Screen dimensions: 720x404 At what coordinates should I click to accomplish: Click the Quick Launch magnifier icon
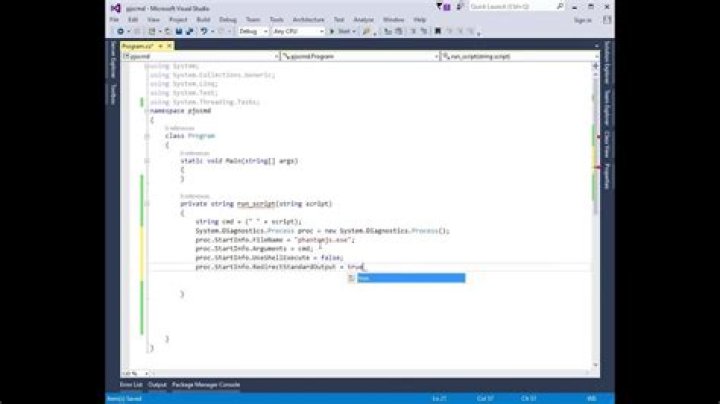(560, 6)
